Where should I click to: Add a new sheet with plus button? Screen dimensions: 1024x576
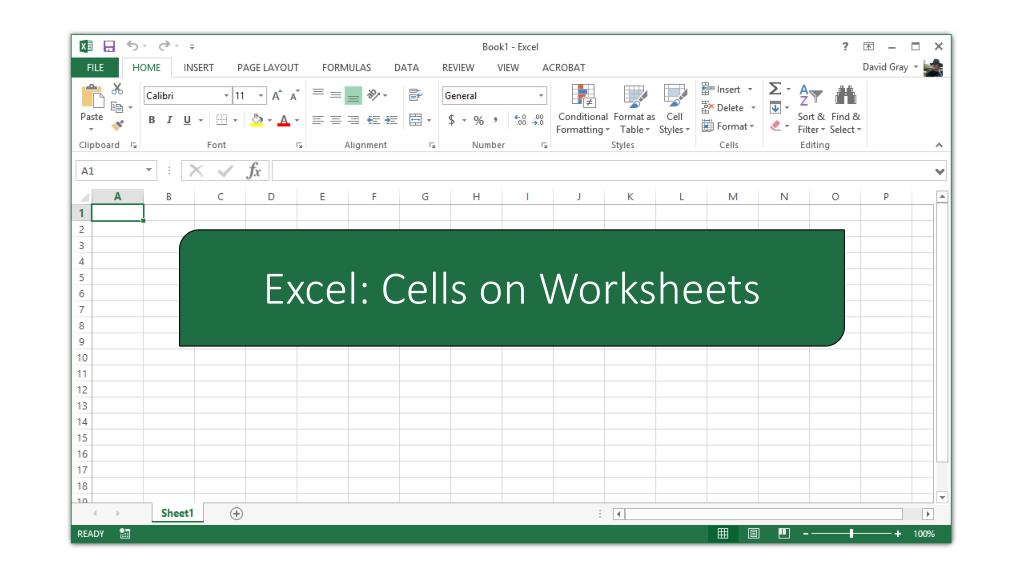coord(236,514)
